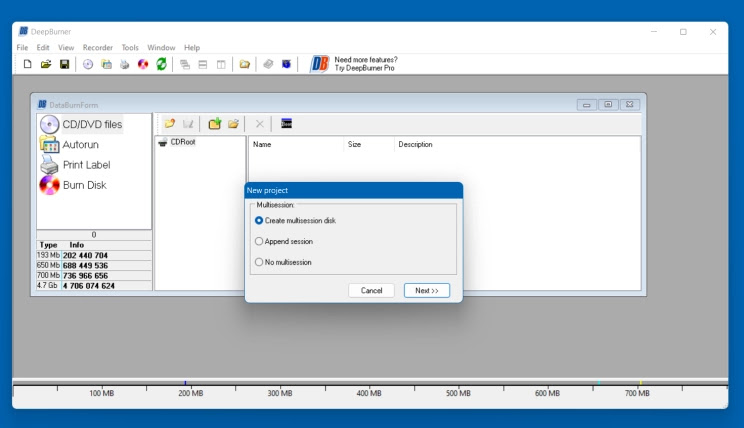Click the blue drive info toolbar icon
This screenshot has height=428, width=744.
pos(286,64)
